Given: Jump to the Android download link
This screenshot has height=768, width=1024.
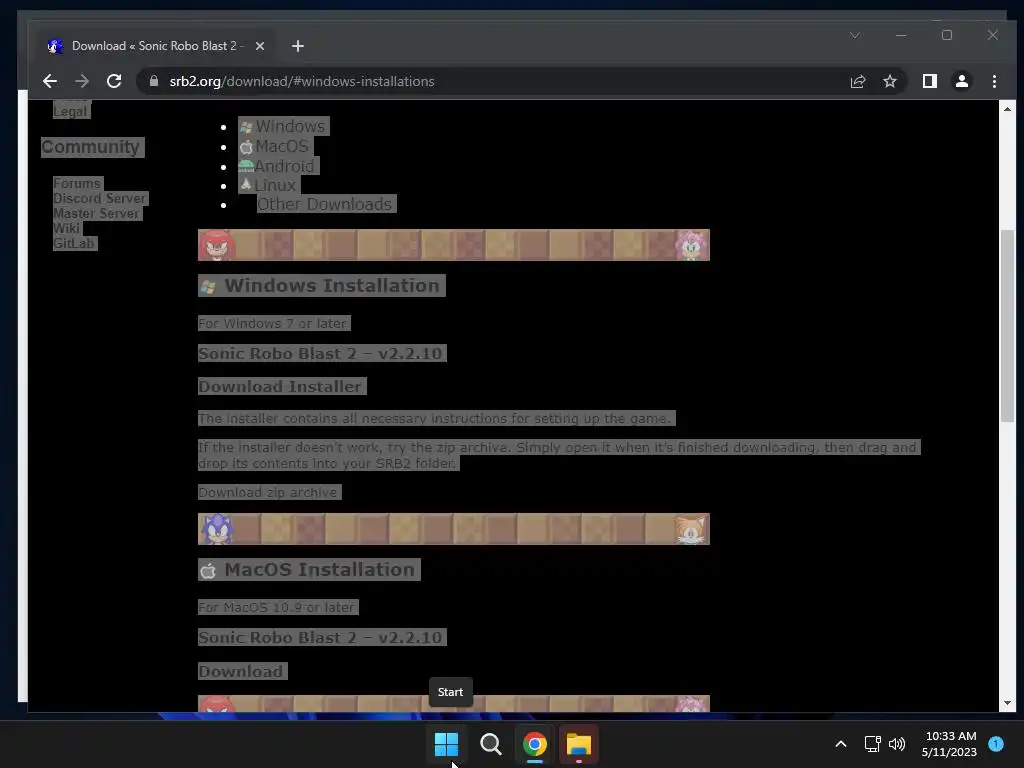Looking at the screenshot, I should coord(284,166).
